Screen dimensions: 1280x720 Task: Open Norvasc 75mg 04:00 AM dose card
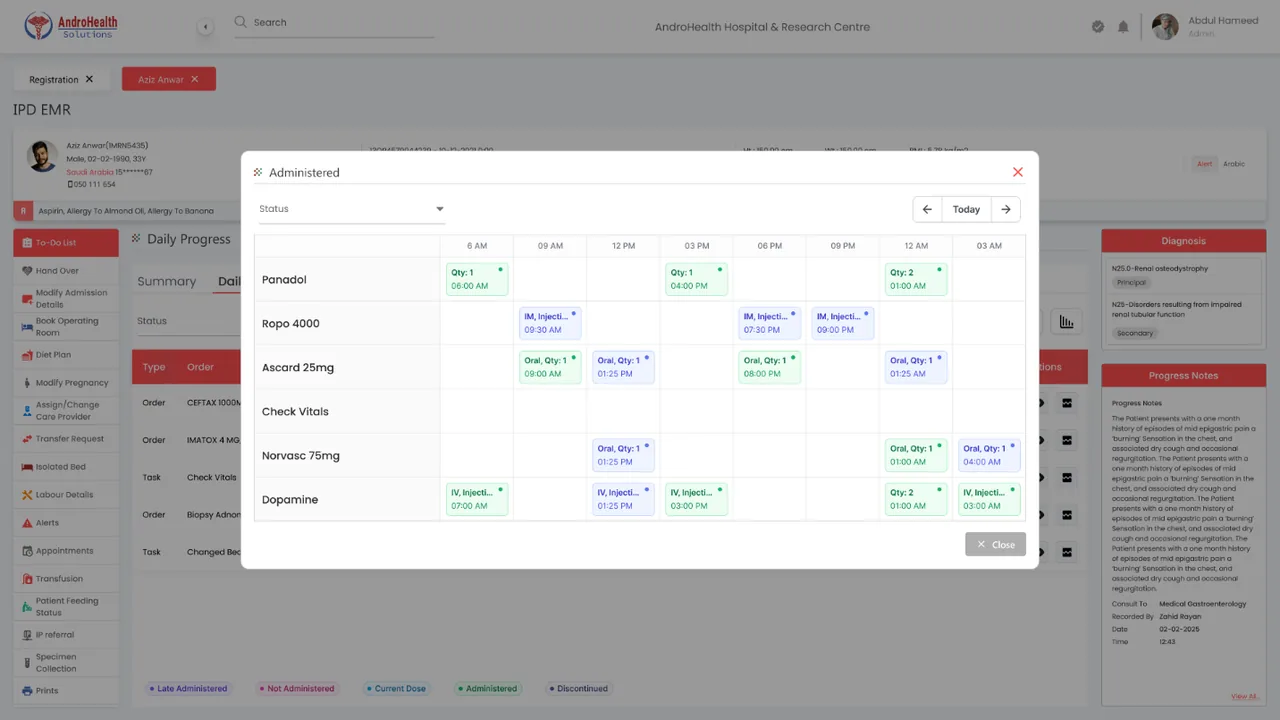(x=989, y=455)
